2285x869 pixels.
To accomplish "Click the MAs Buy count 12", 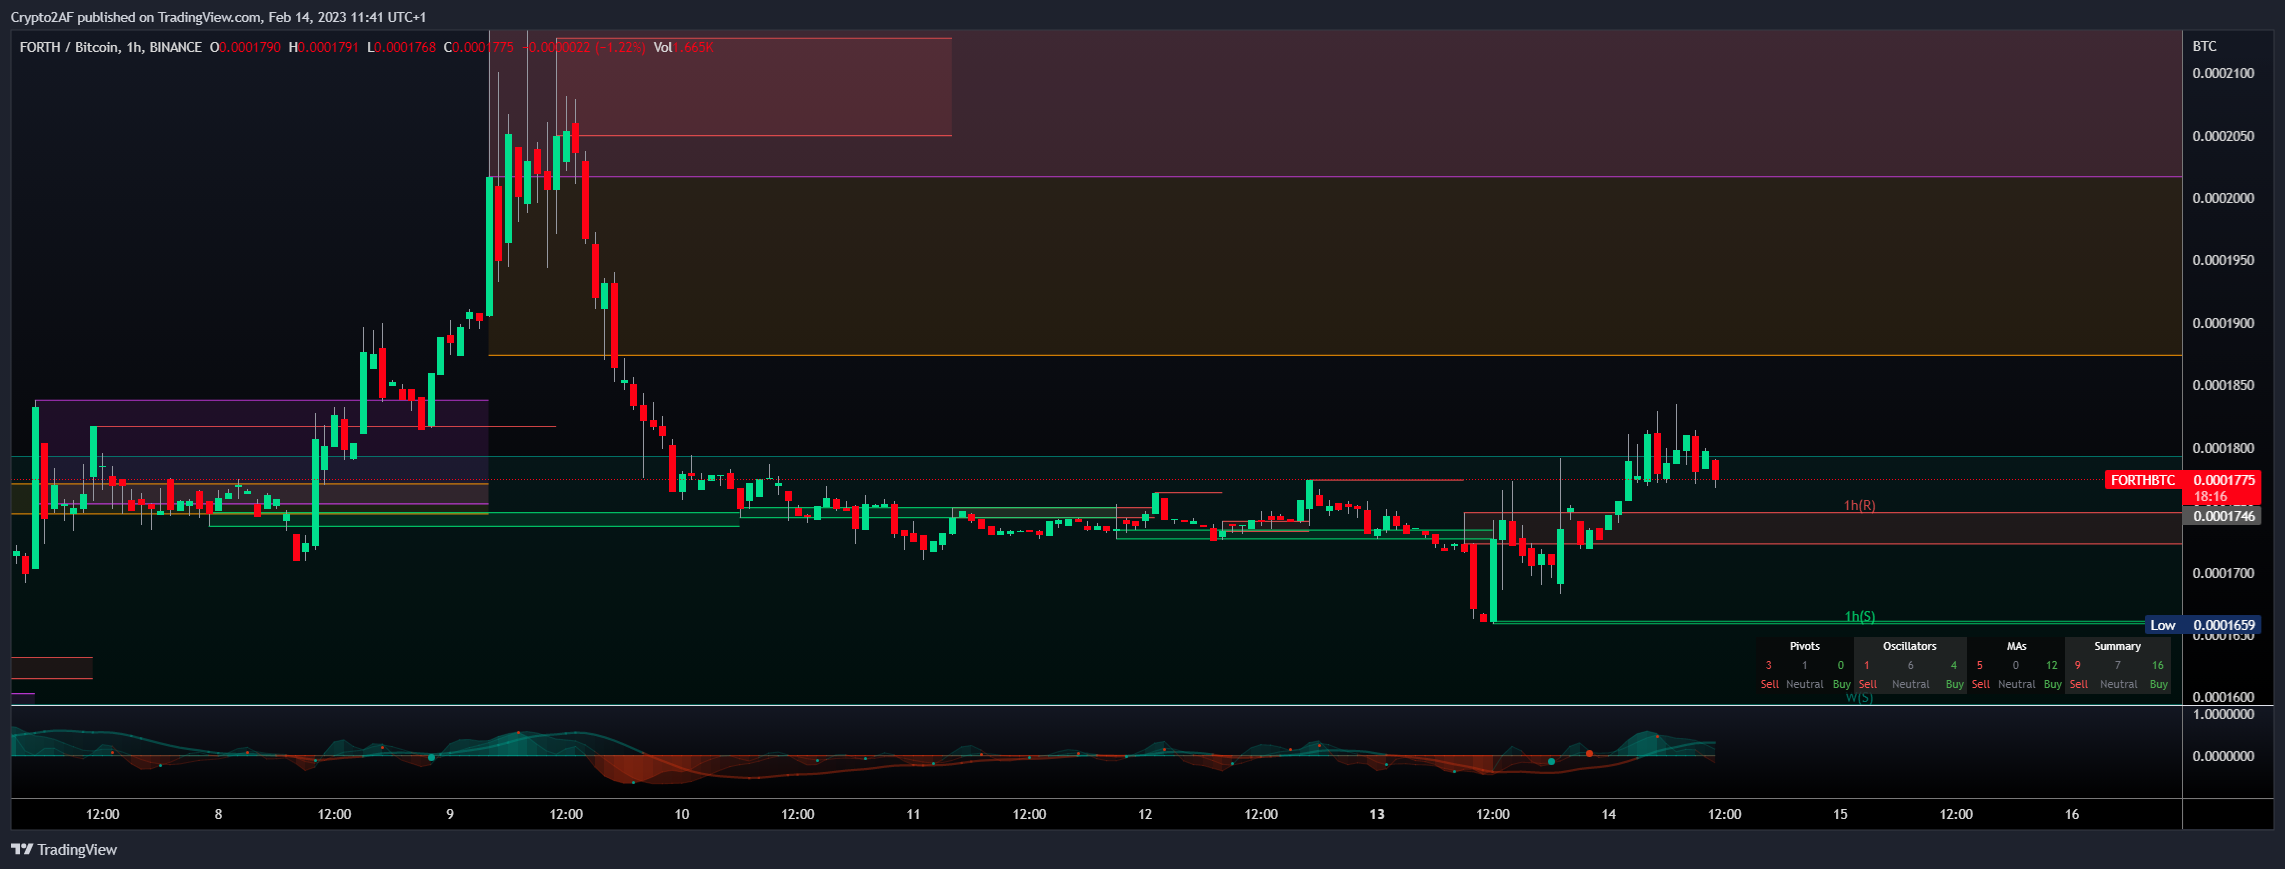I will point(2052,665).
